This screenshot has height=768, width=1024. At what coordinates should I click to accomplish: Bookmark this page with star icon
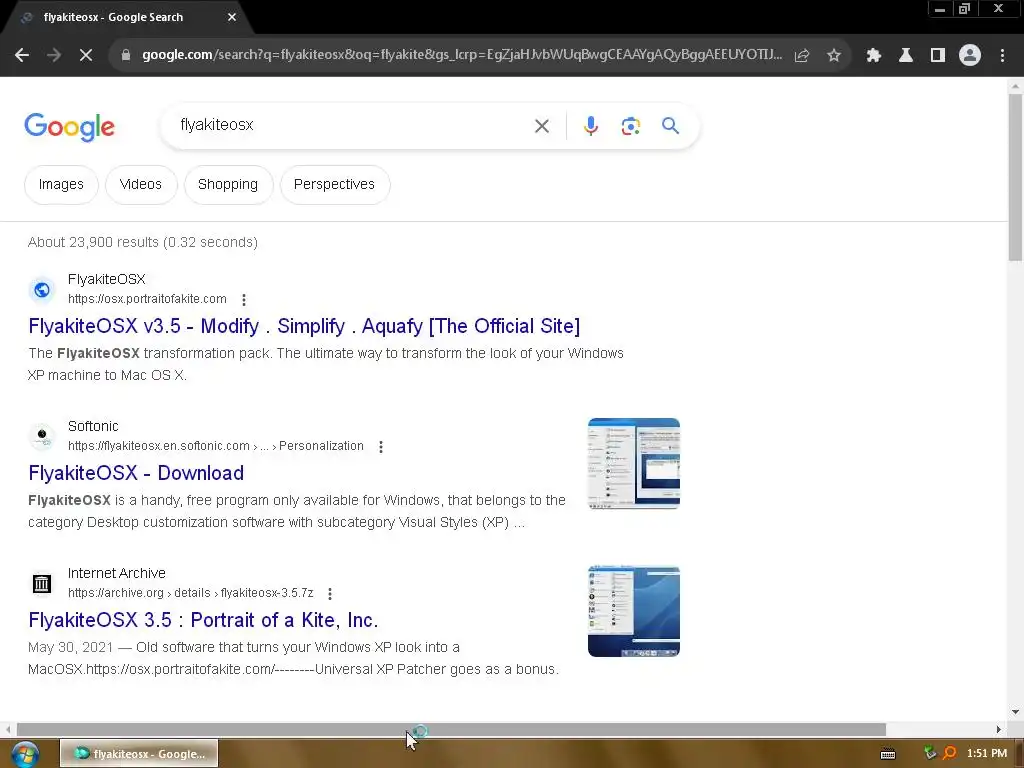(x=834, y=56)
